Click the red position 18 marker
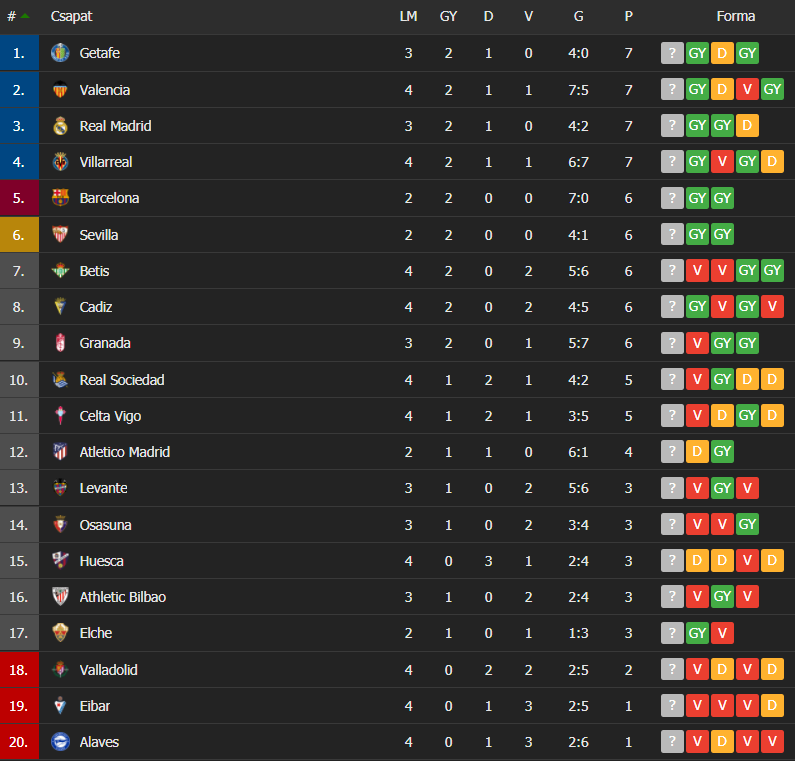Screen dimensions: 795x761 (19, 670)
